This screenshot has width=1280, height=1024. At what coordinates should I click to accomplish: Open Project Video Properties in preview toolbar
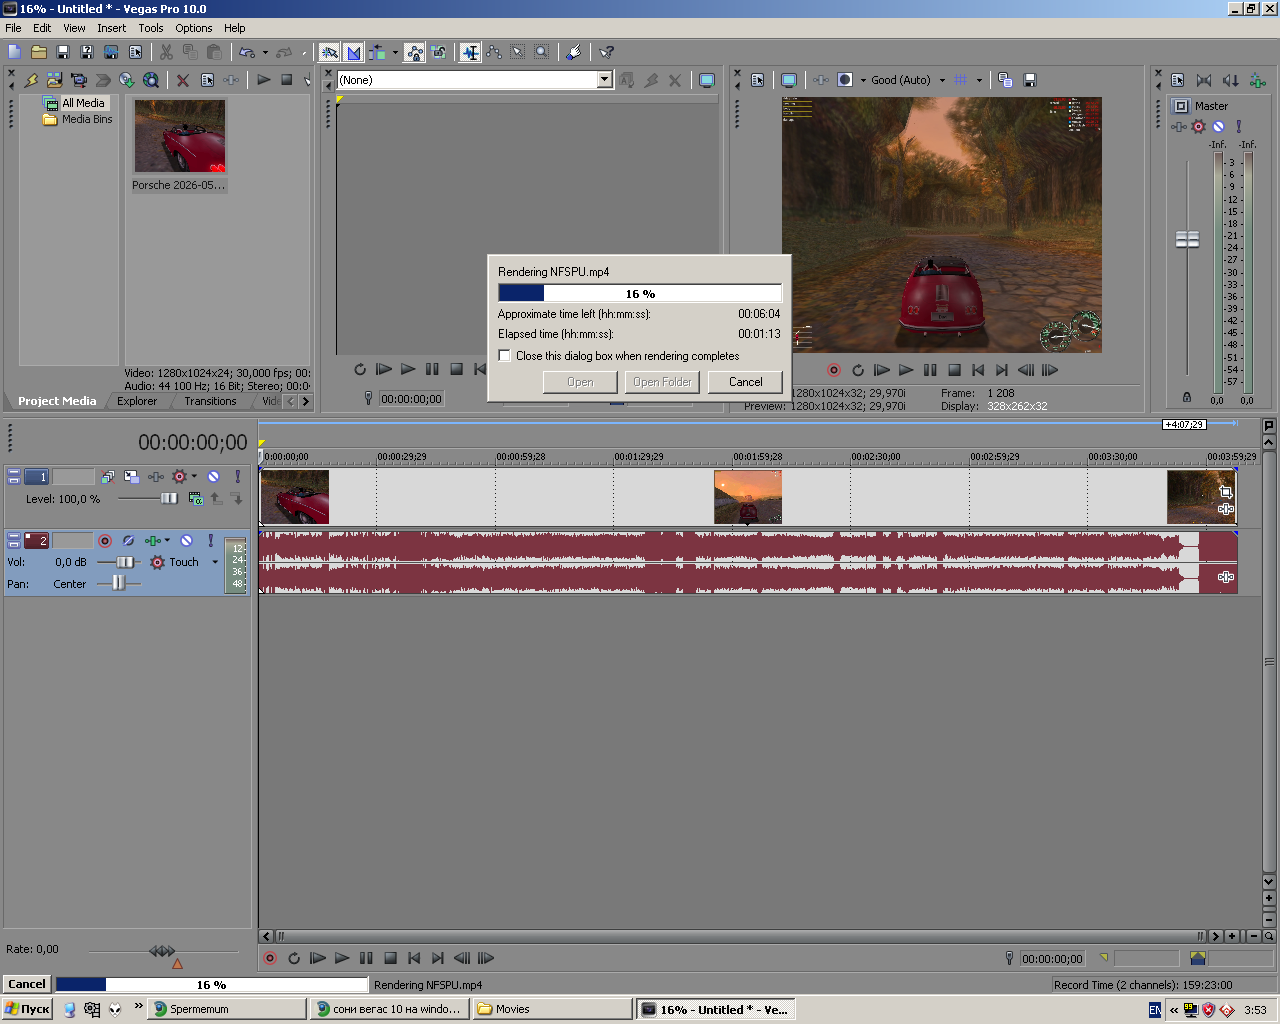tap(758, 80)
